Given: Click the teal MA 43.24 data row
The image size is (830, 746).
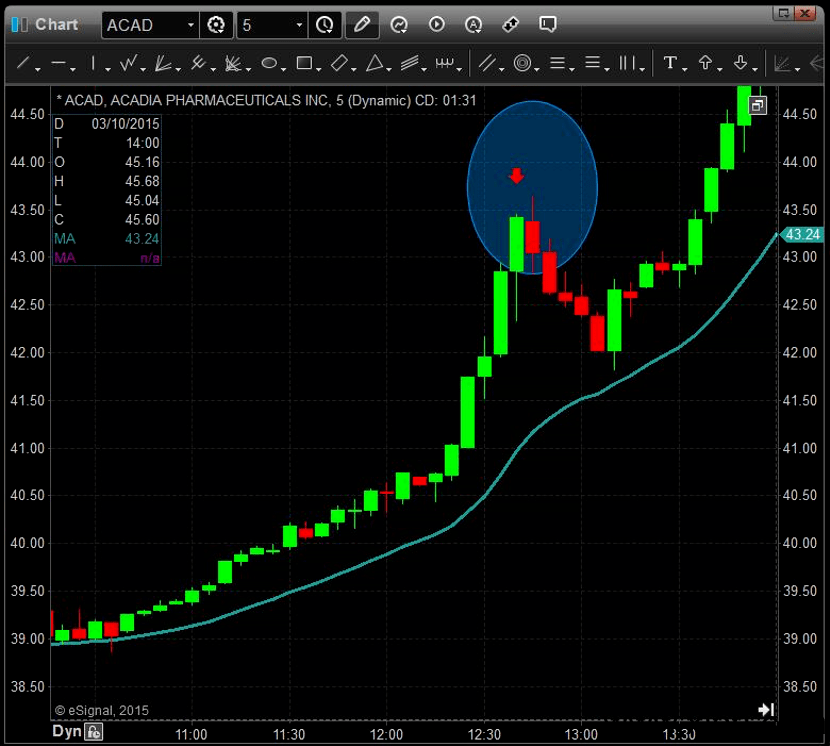Looking at the screenshot, I should (x=106, y=239).
